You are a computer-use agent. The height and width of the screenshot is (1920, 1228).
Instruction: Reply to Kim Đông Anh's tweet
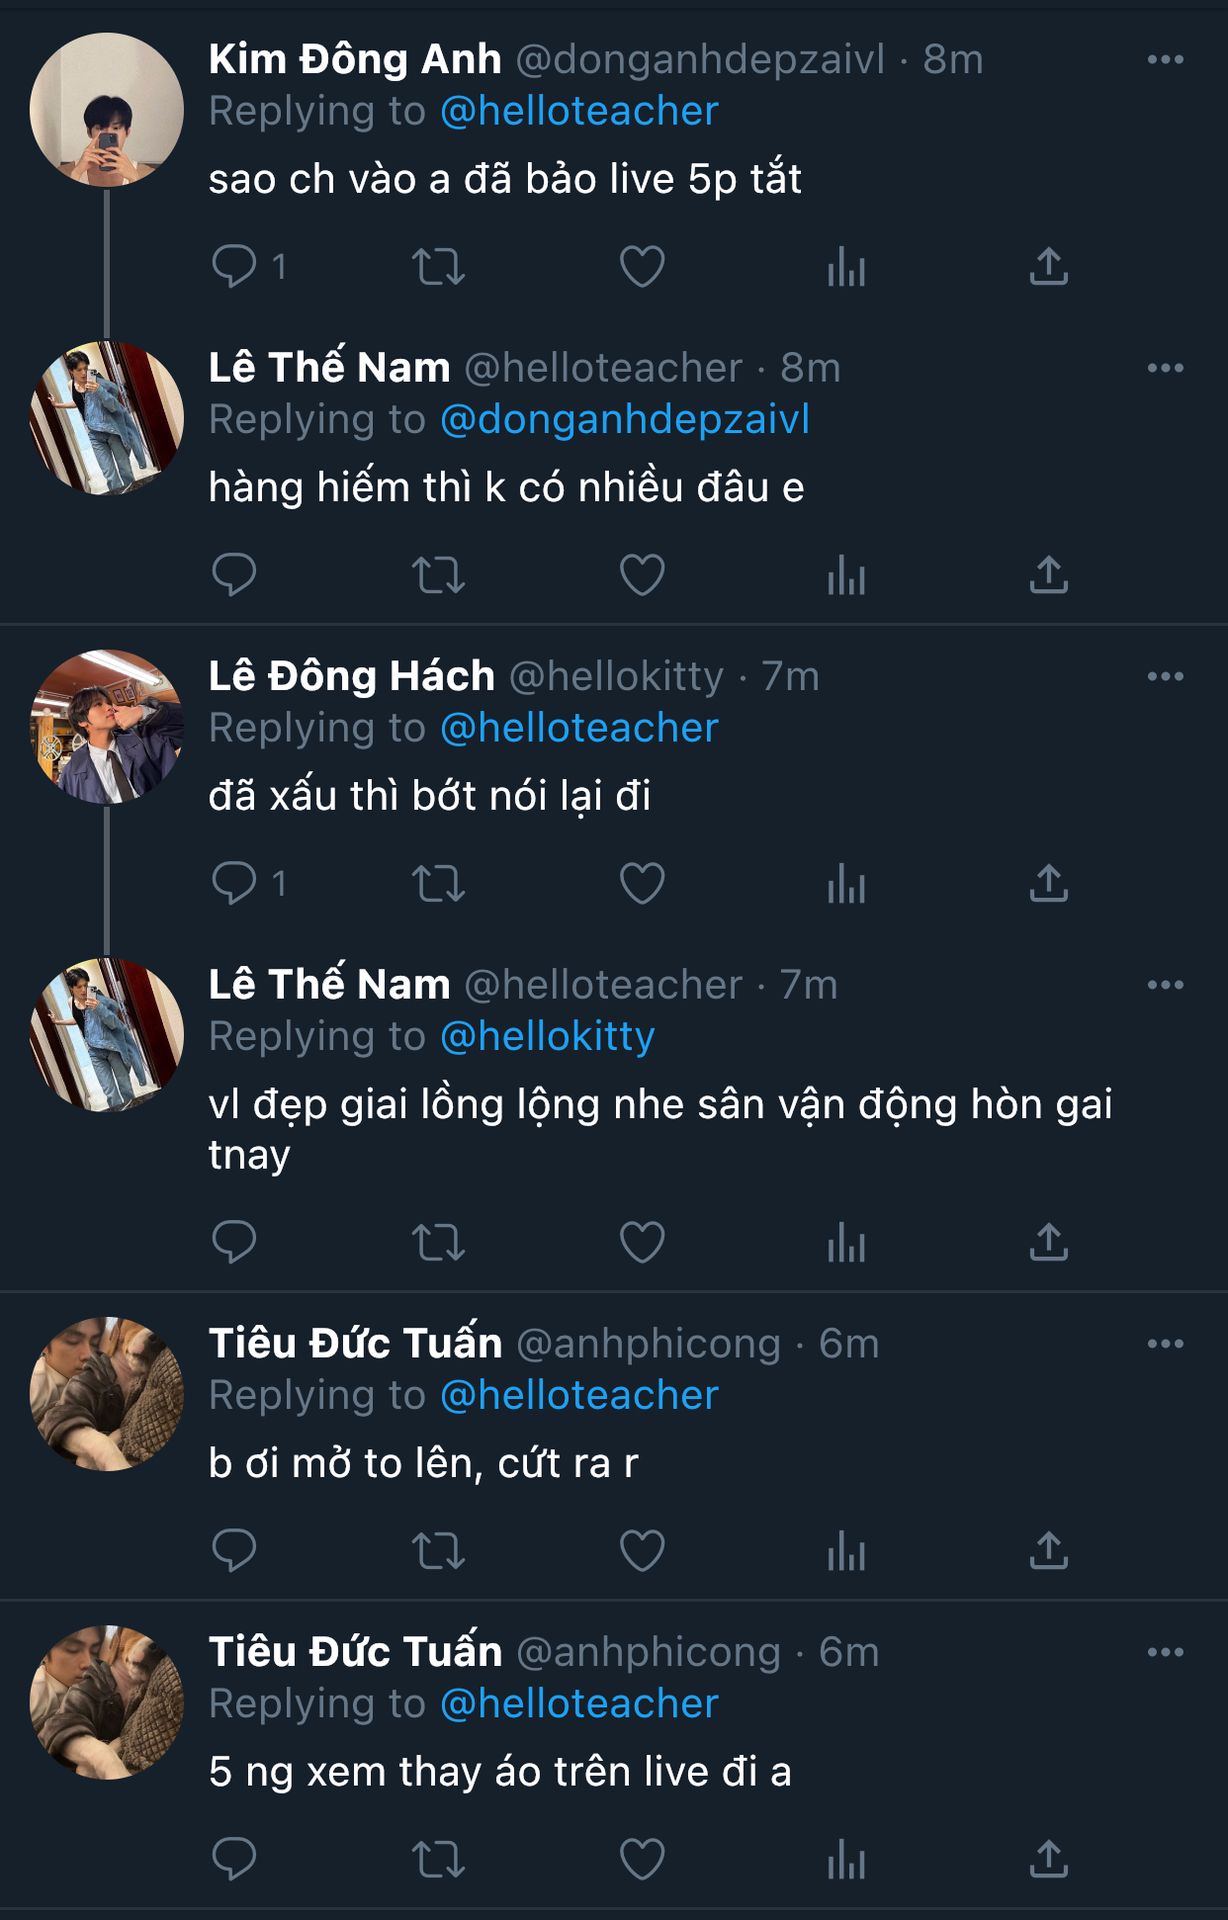[x=235, y=267]
